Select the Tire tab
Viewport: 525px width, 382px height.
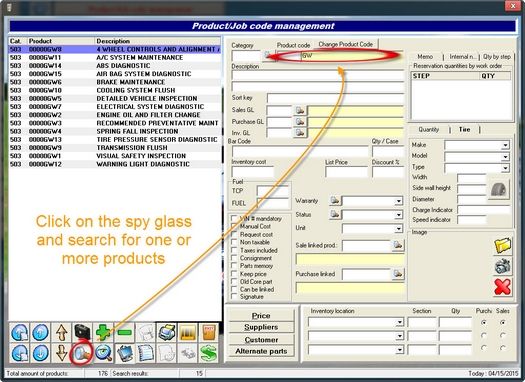pos(464,129)
